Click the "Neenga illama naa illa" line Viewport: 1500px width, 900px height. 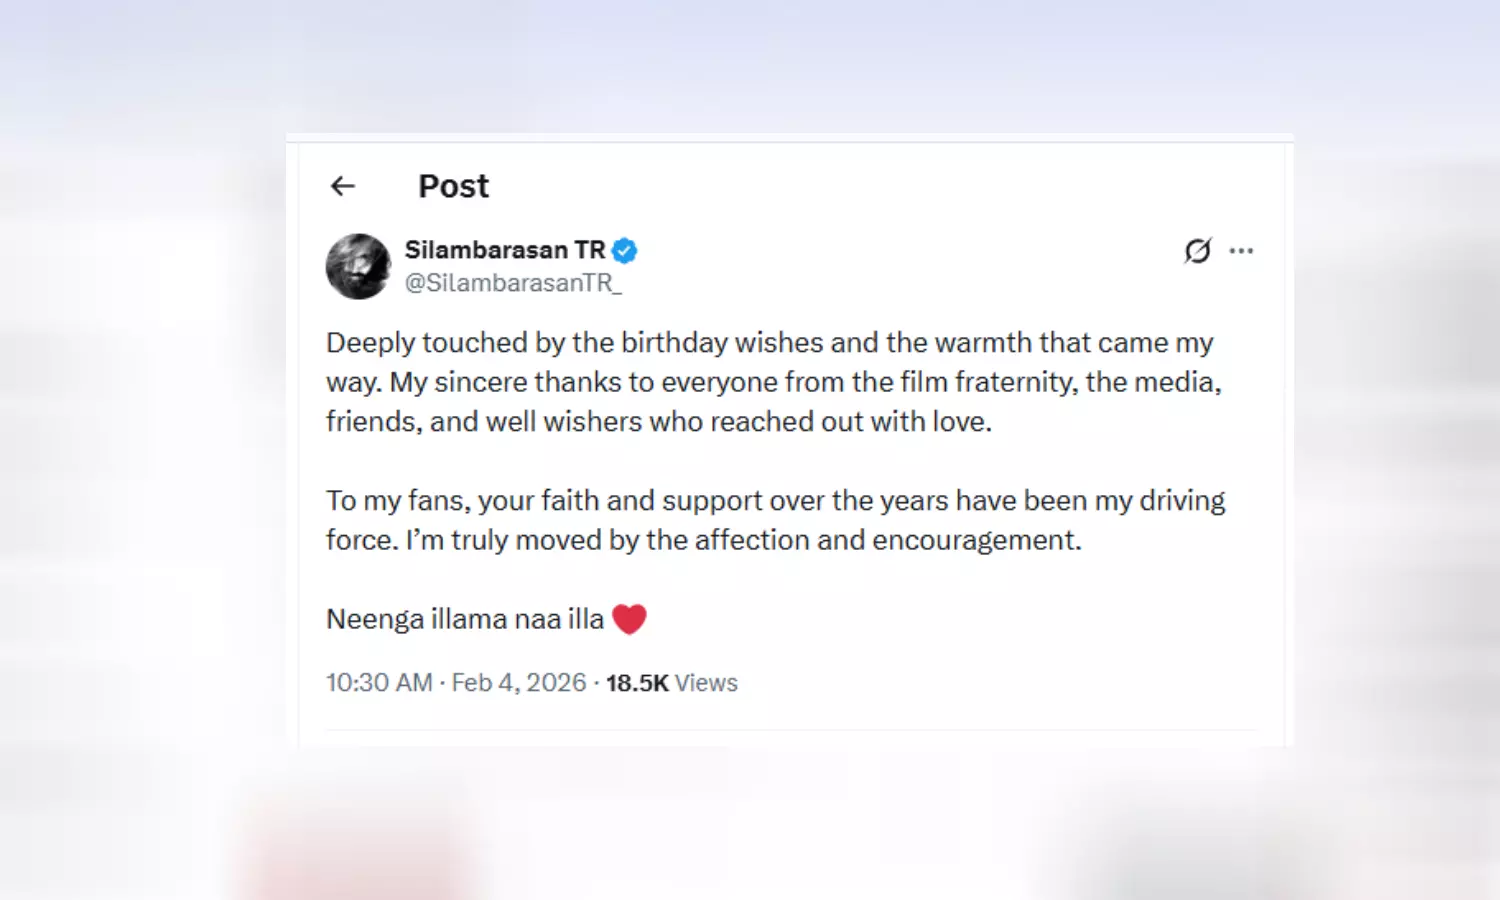coord(465,619)
